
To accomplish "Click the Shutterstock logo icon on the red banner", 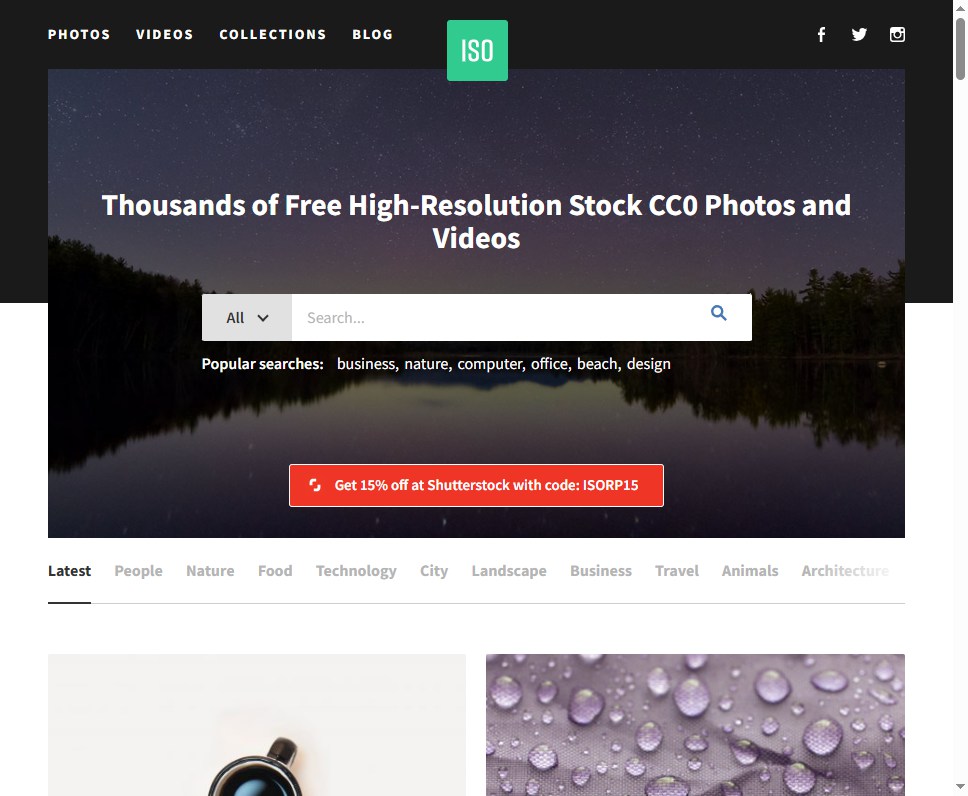I will coord(315,485).
